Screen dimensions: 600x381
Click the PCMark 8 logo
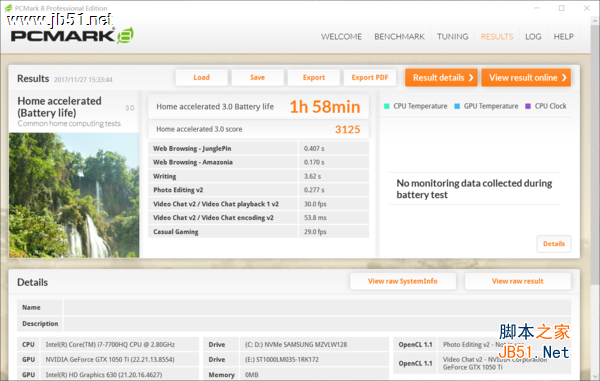pyautogui.click(x=72, y=36)
